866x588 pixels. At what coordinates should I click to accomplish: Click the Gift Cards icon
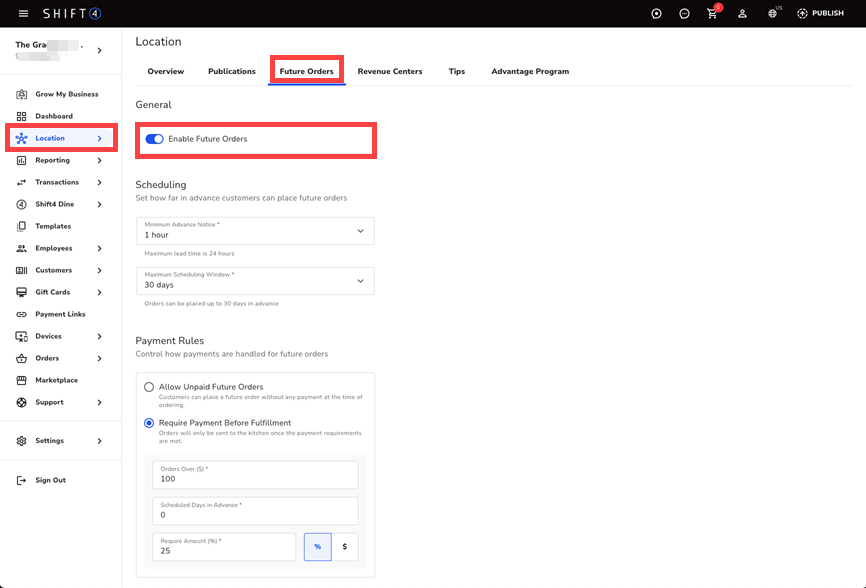(x=22, y=293)
